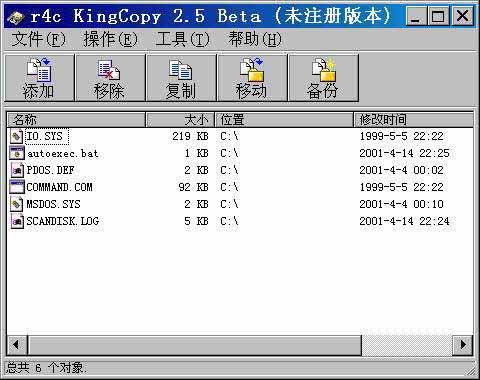Select the PDOS.DEF file name
Image resolution: width=480 pixels, height=380 pixels.
click(50, 170)
